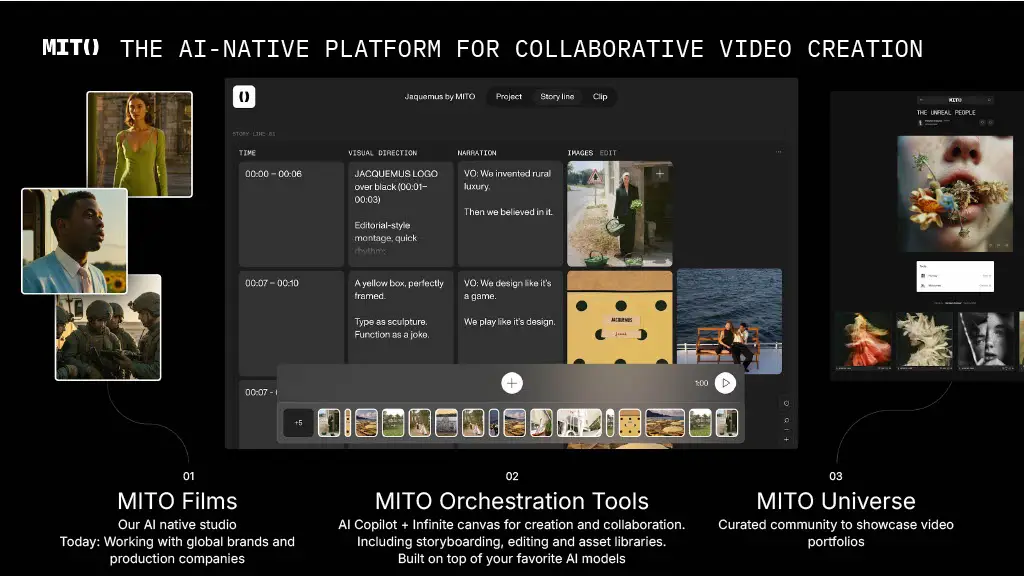
Task: Open the red dancer thumbnail in Universe
Action: click(x=862, y=340)
